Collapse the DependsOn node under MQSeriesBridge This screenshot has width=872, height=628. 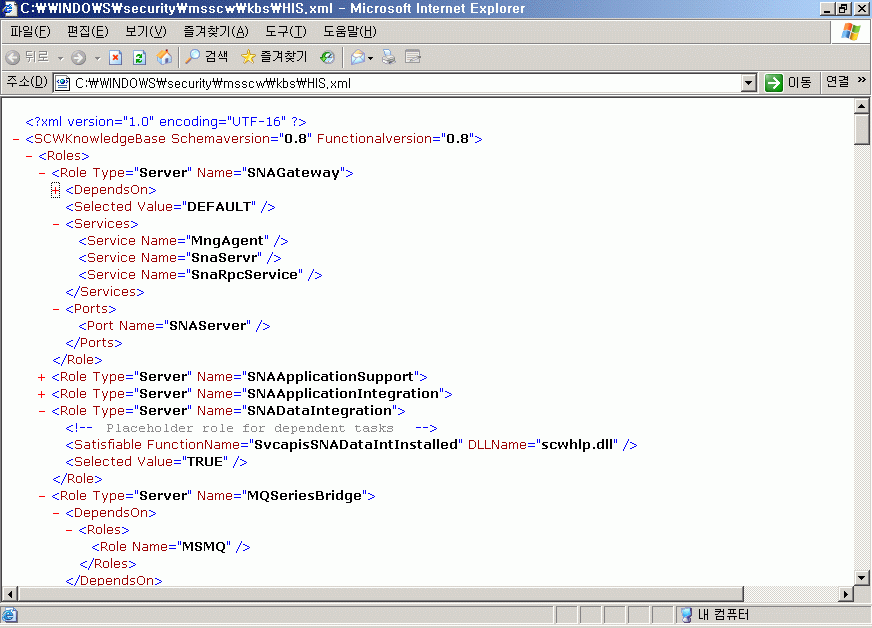coord(56,513)
